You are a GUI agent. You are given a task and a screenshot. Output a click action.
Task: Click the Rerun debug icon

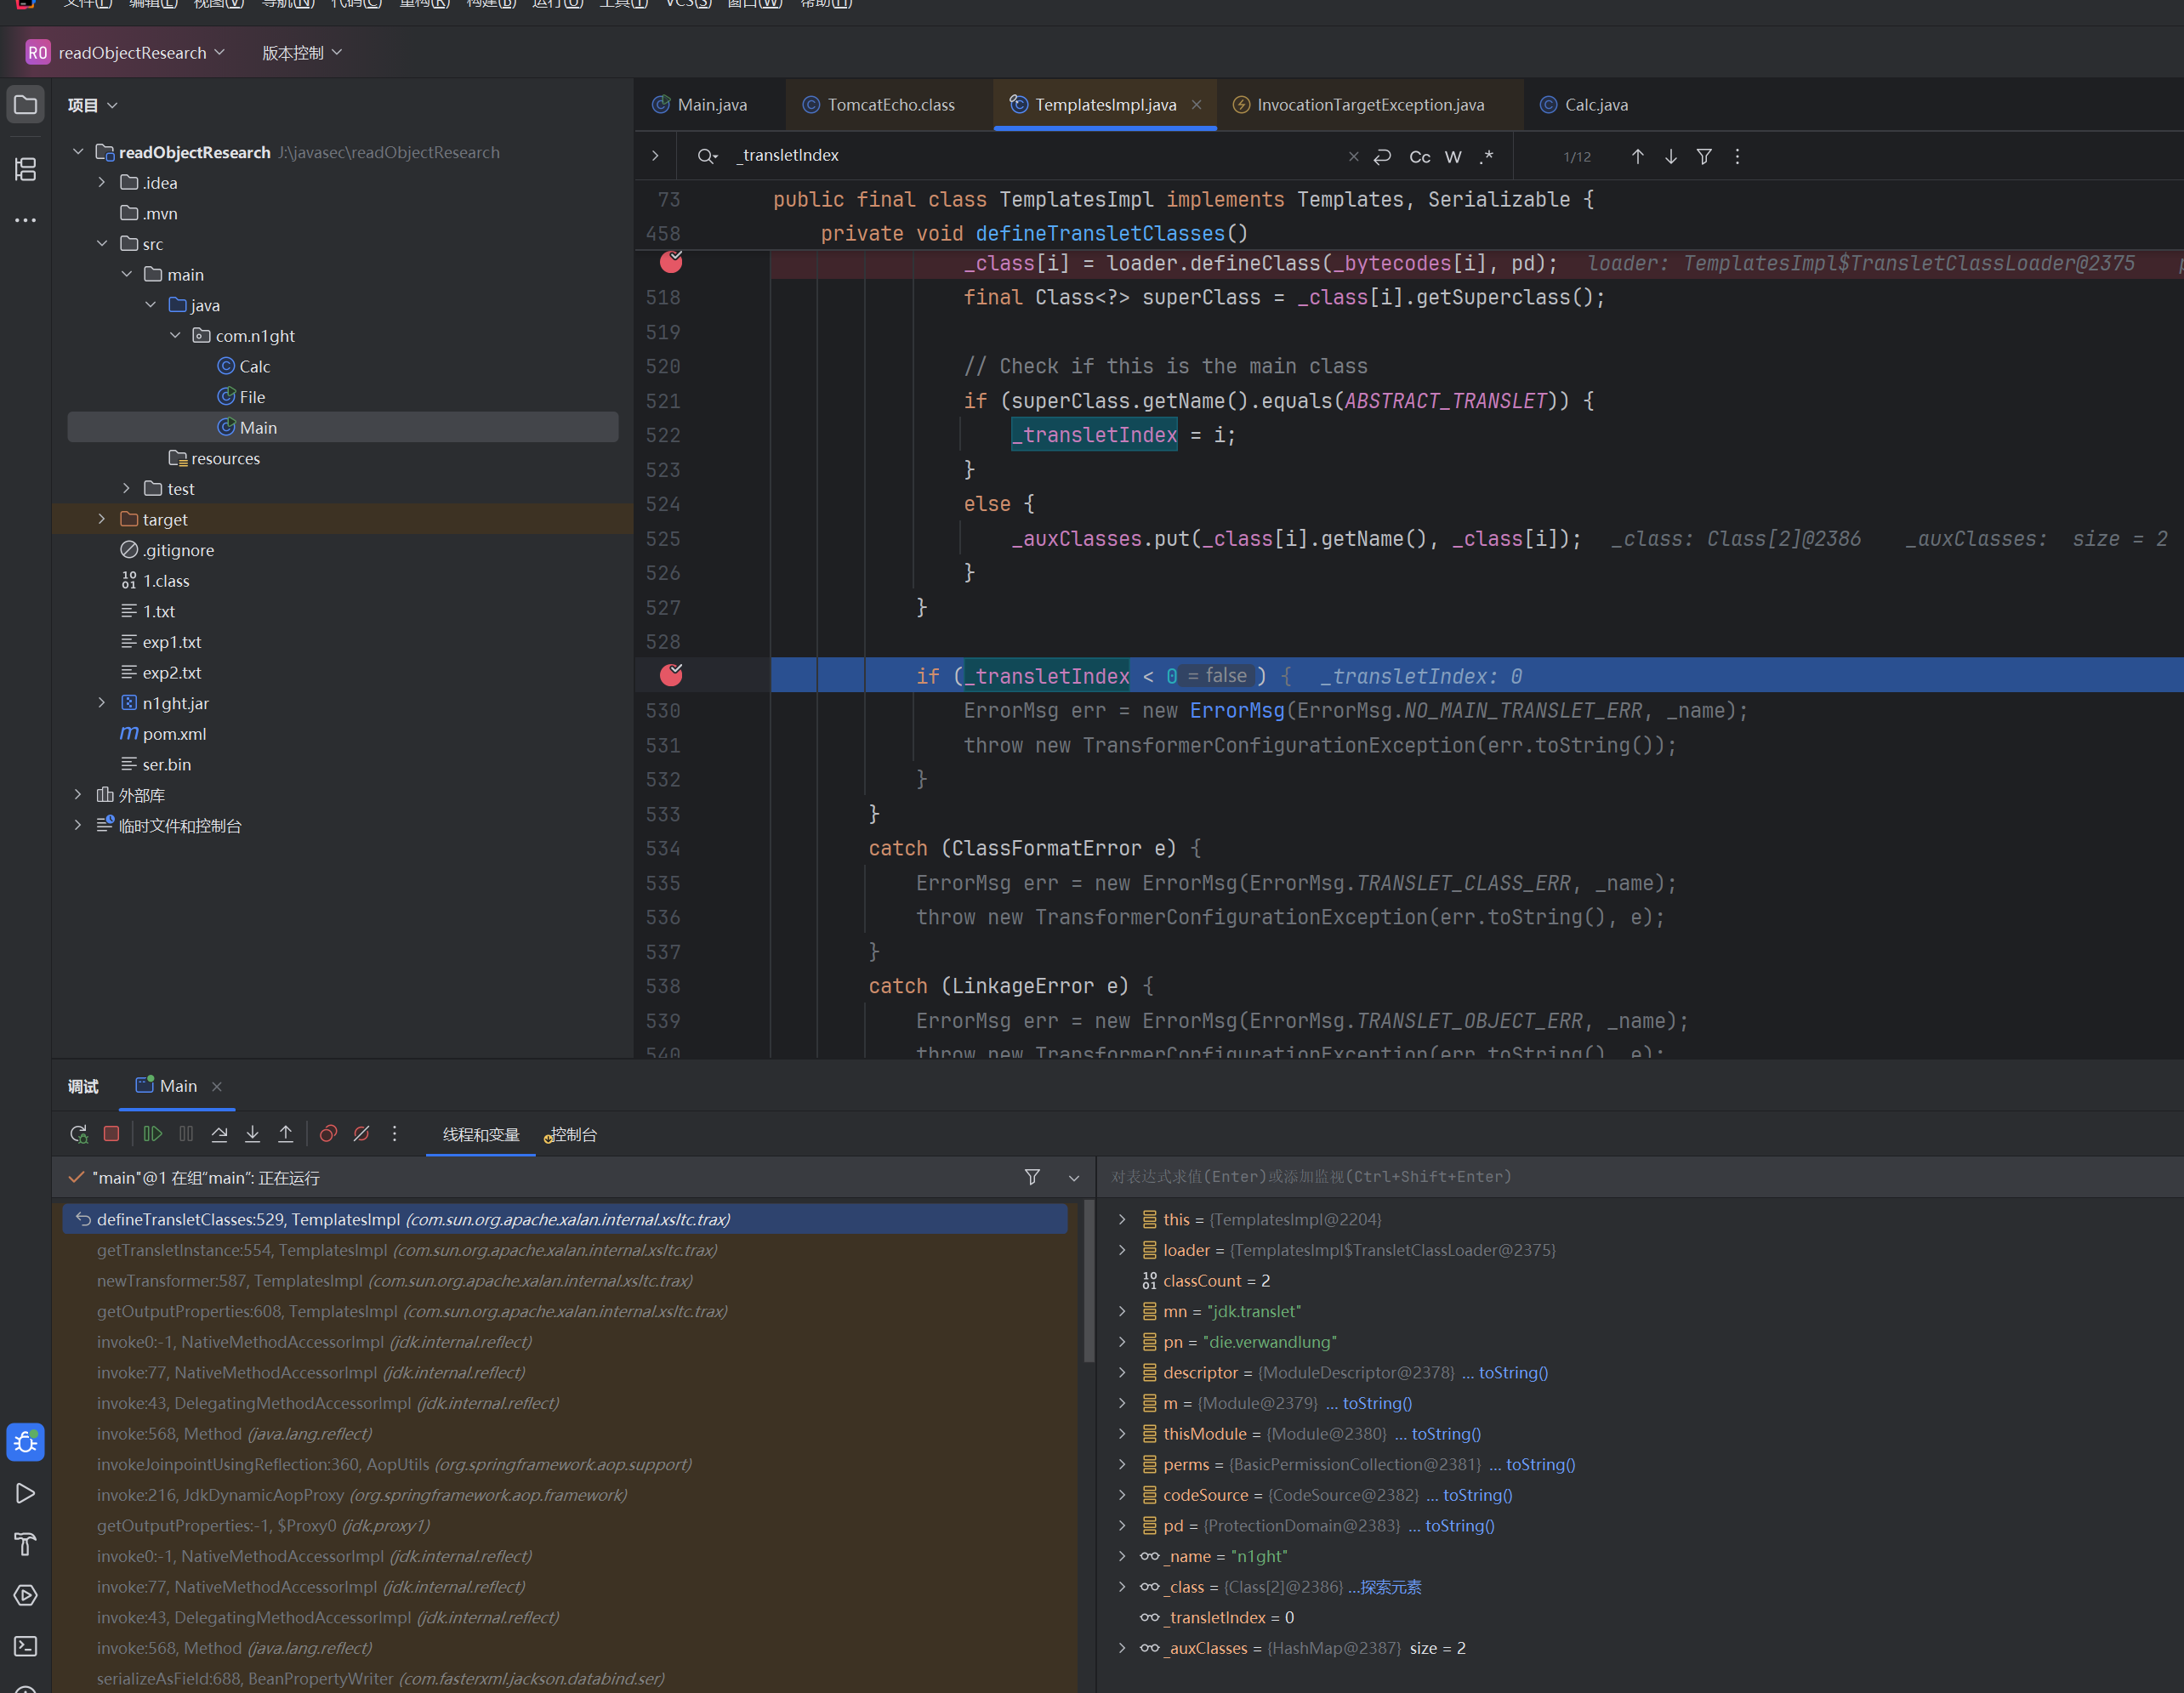point(78,1133)
